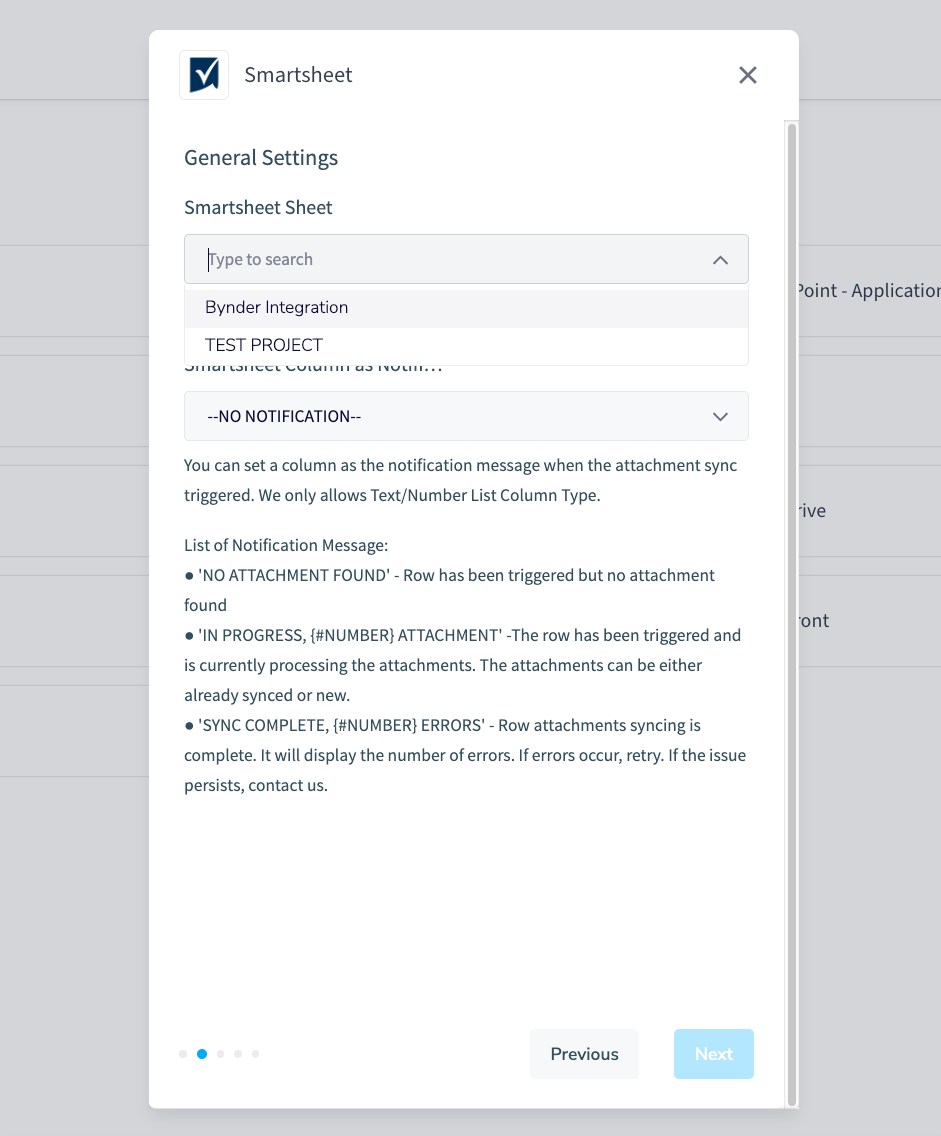The image size is (941, 1136).
Task: Click the highlighted blue step dot
Action: coord(202,1054)
